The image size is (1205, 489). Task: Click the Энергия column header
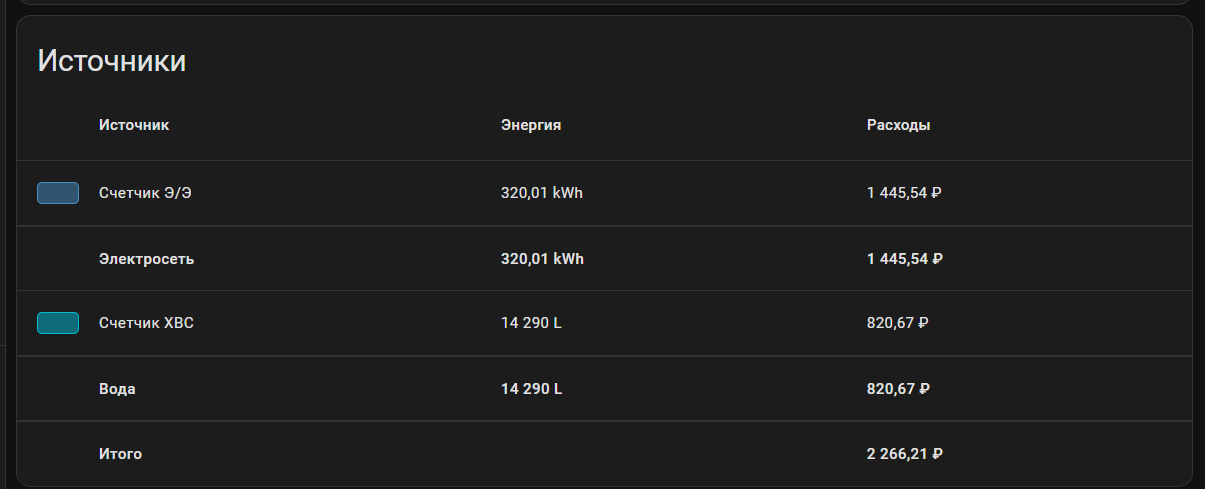point(531,125)
